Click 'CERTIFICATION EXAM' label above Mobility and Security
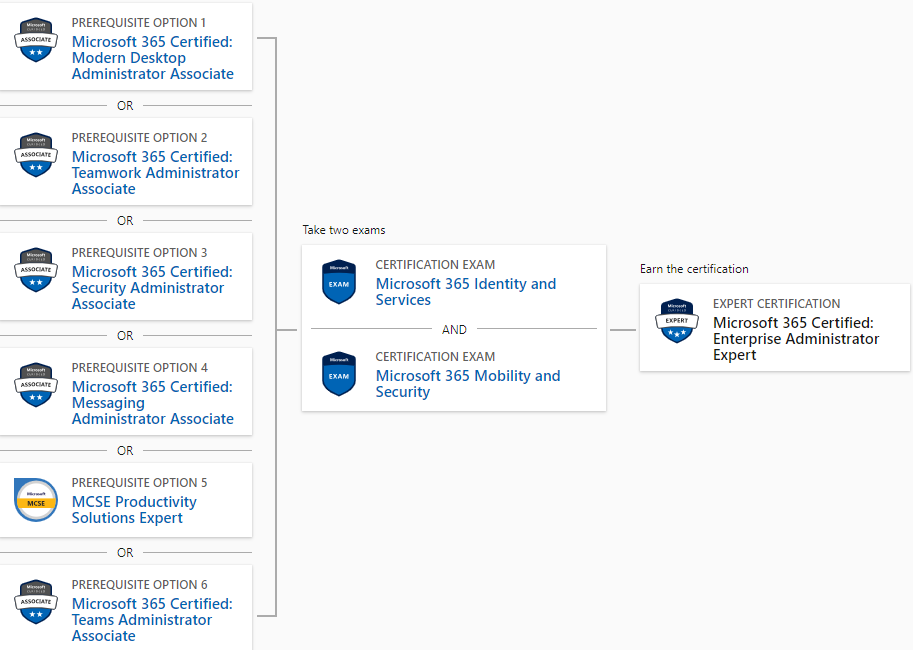 [435, 356]
